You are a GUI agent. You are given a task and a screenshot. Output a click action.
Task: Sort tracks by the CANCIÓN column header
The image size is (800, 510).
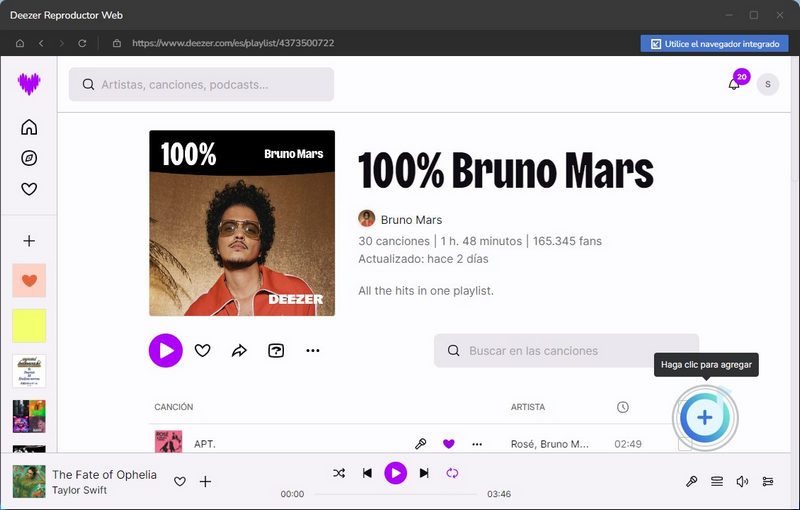coord(174,408)
